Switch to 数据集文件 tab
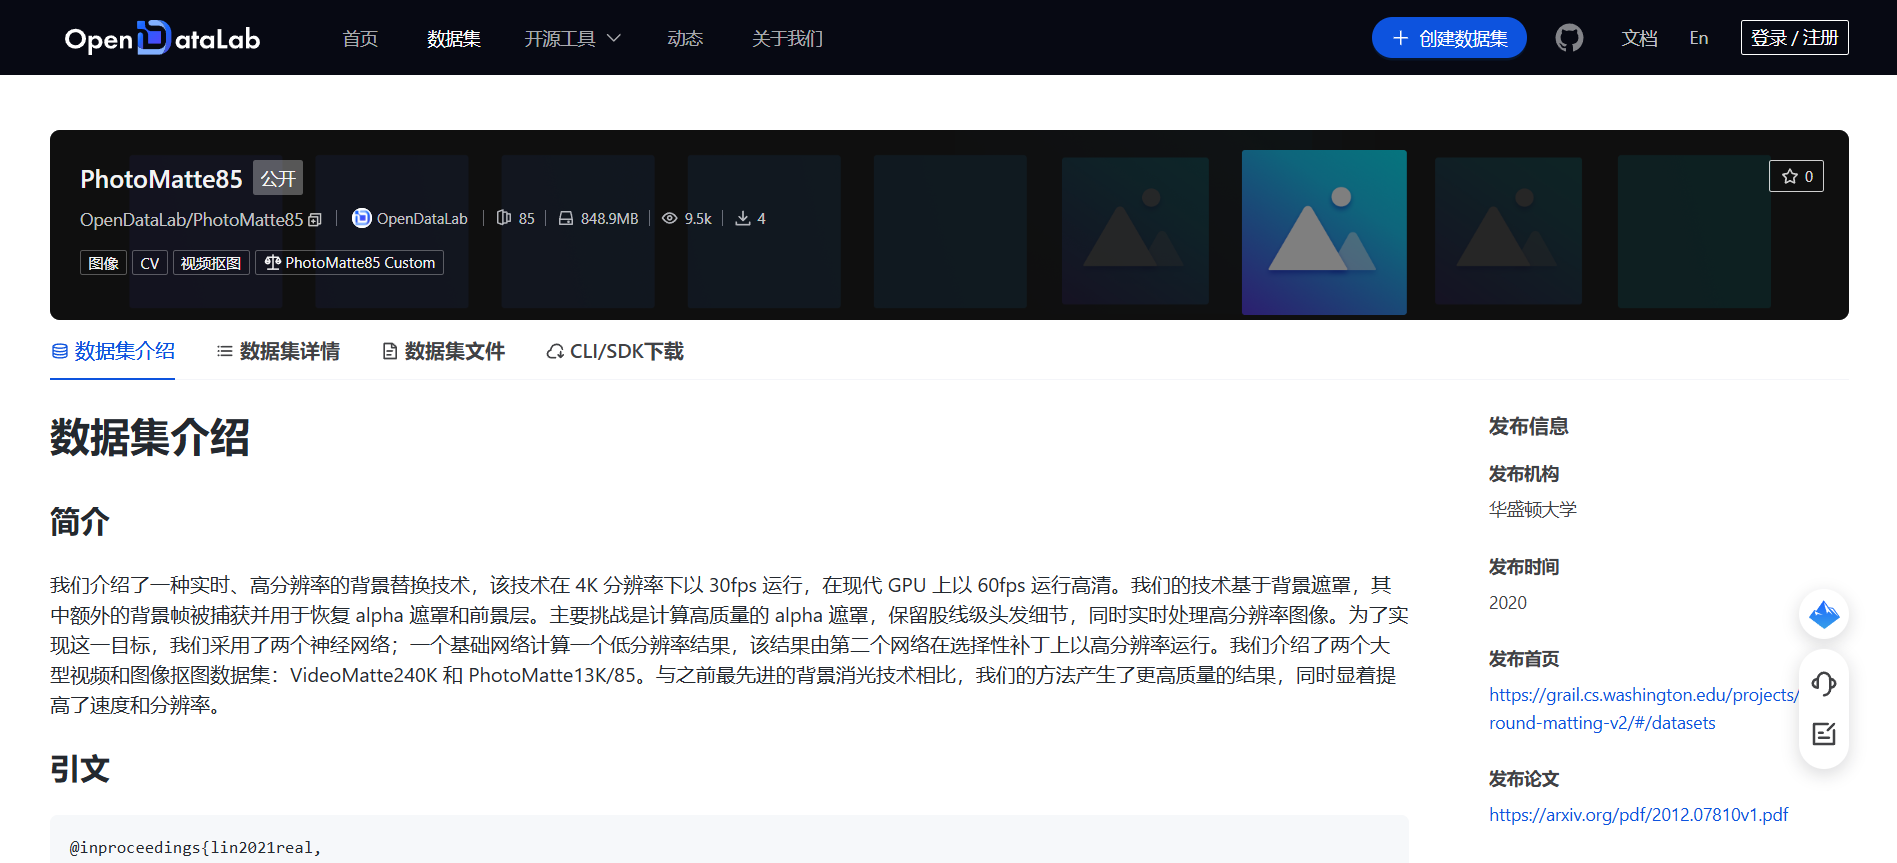The image size is (1897, 863). tap(443, 351)
